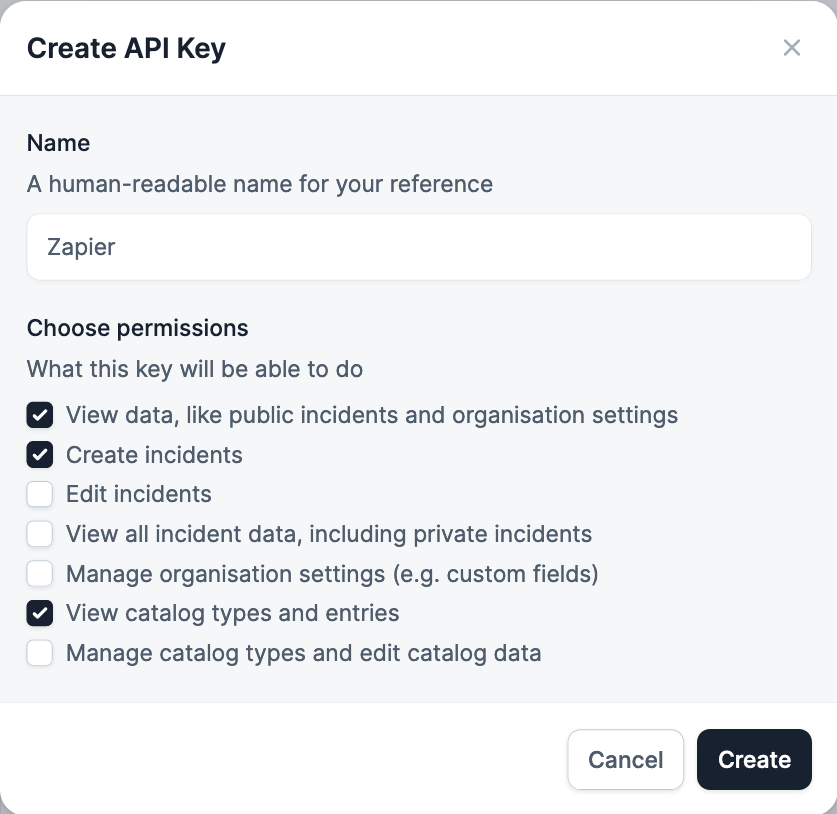Click the 'Edit incidents' label text

click(x=139, y=494)
